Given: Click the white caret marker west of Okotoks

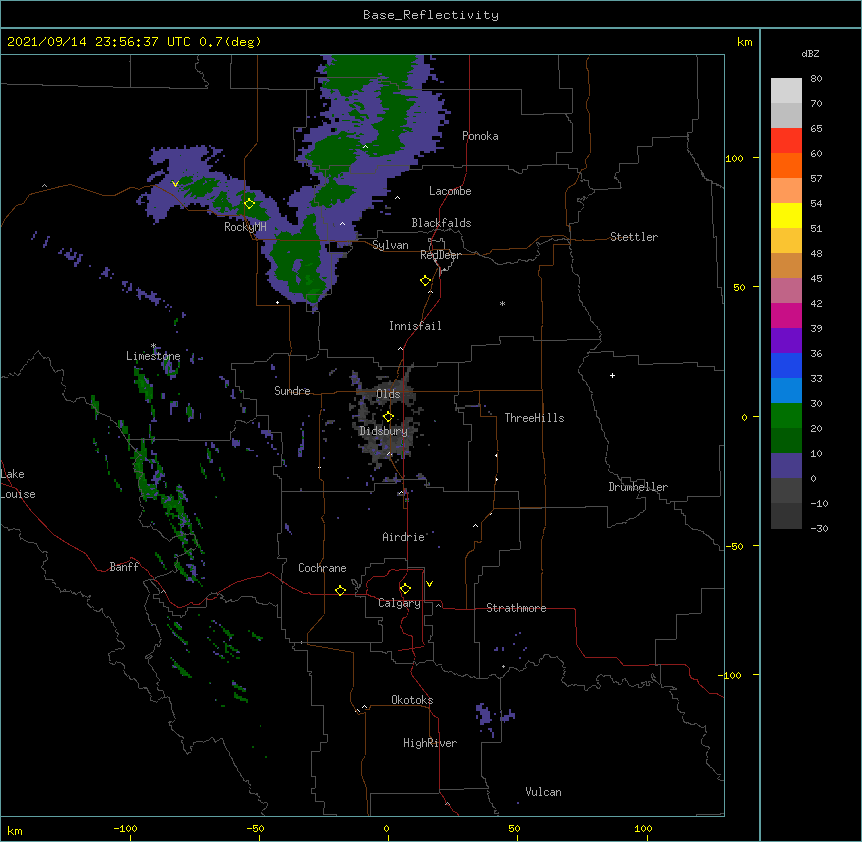Looking at the screenshot, I should click(x=364, y=707).
